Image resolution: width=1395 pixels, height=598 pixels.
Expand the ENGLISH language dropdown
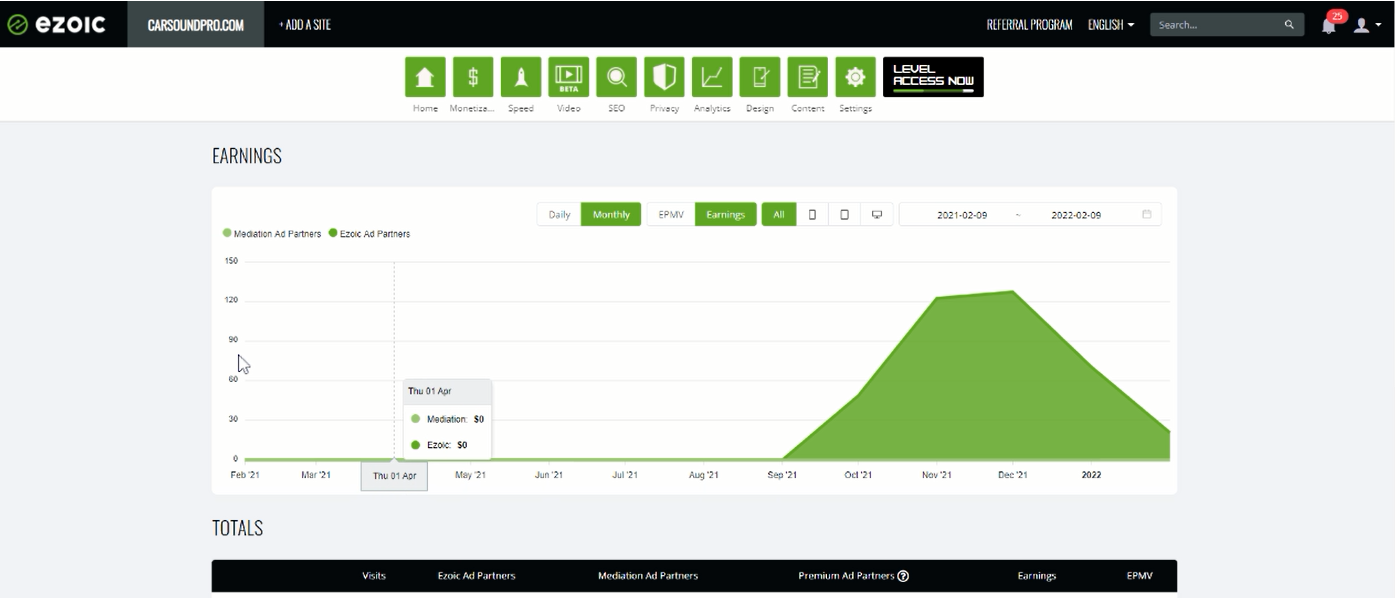1111,25
